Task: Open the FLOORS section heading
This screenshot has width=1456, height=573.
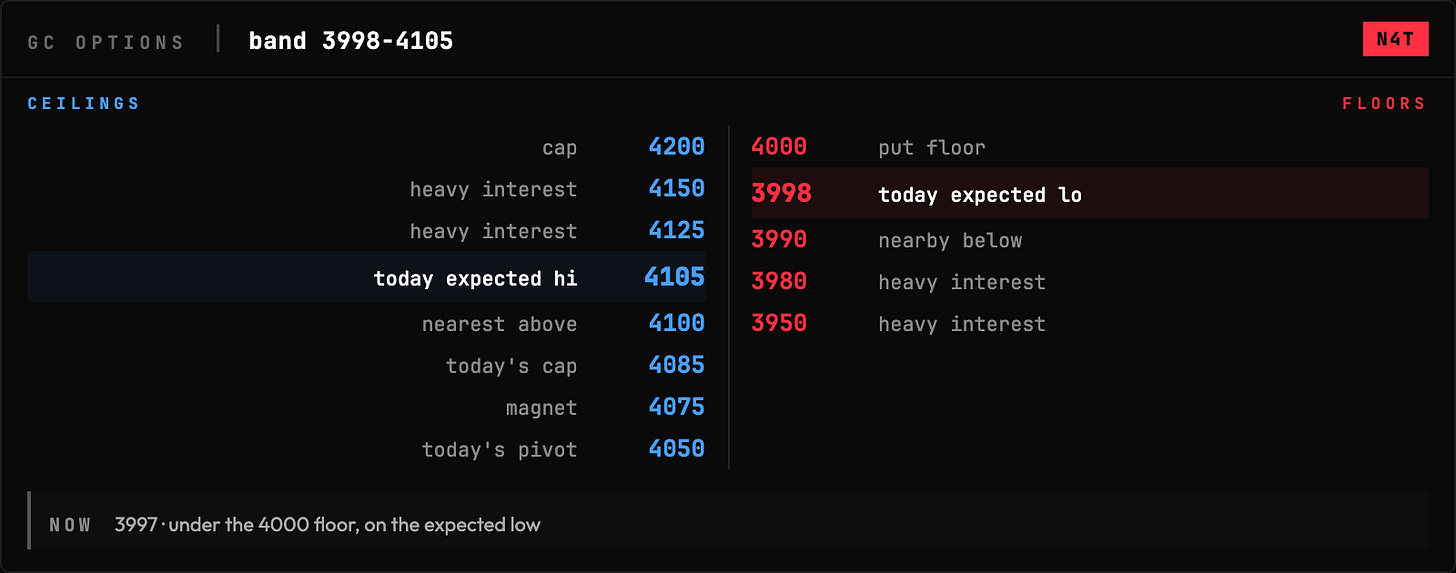Action: (x=1384, y=103)
